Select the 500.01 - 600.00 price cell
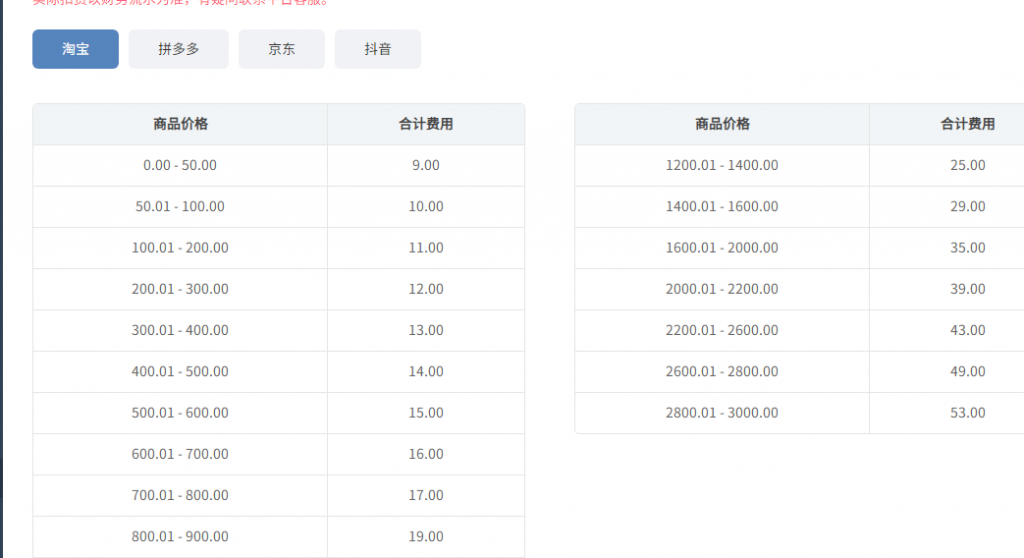Screen dimensions: 1024x558 tap(180, 413)
